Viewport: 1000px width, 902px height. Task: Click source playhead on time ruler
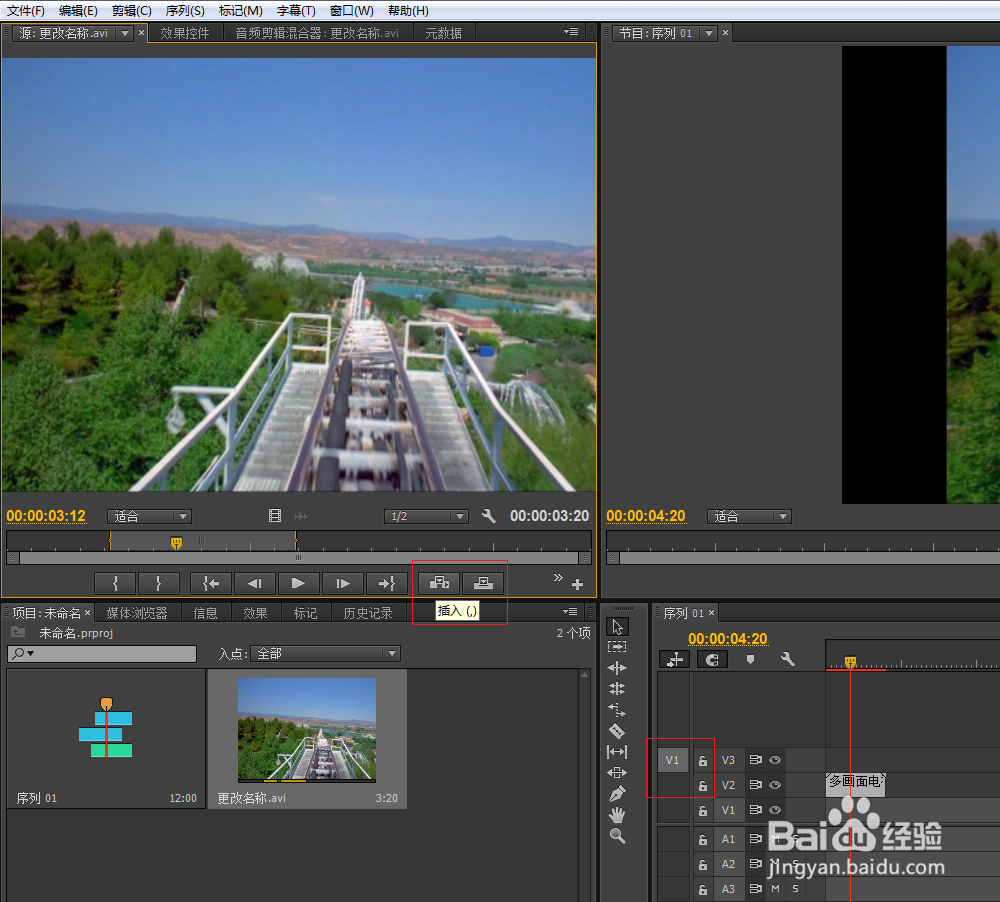point(177,543)
